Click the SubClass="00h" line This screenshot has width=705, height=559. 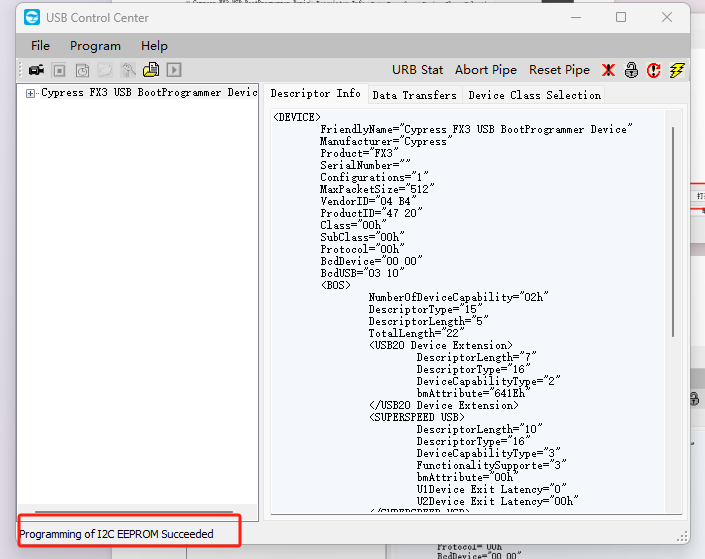(x=362, y=237)
